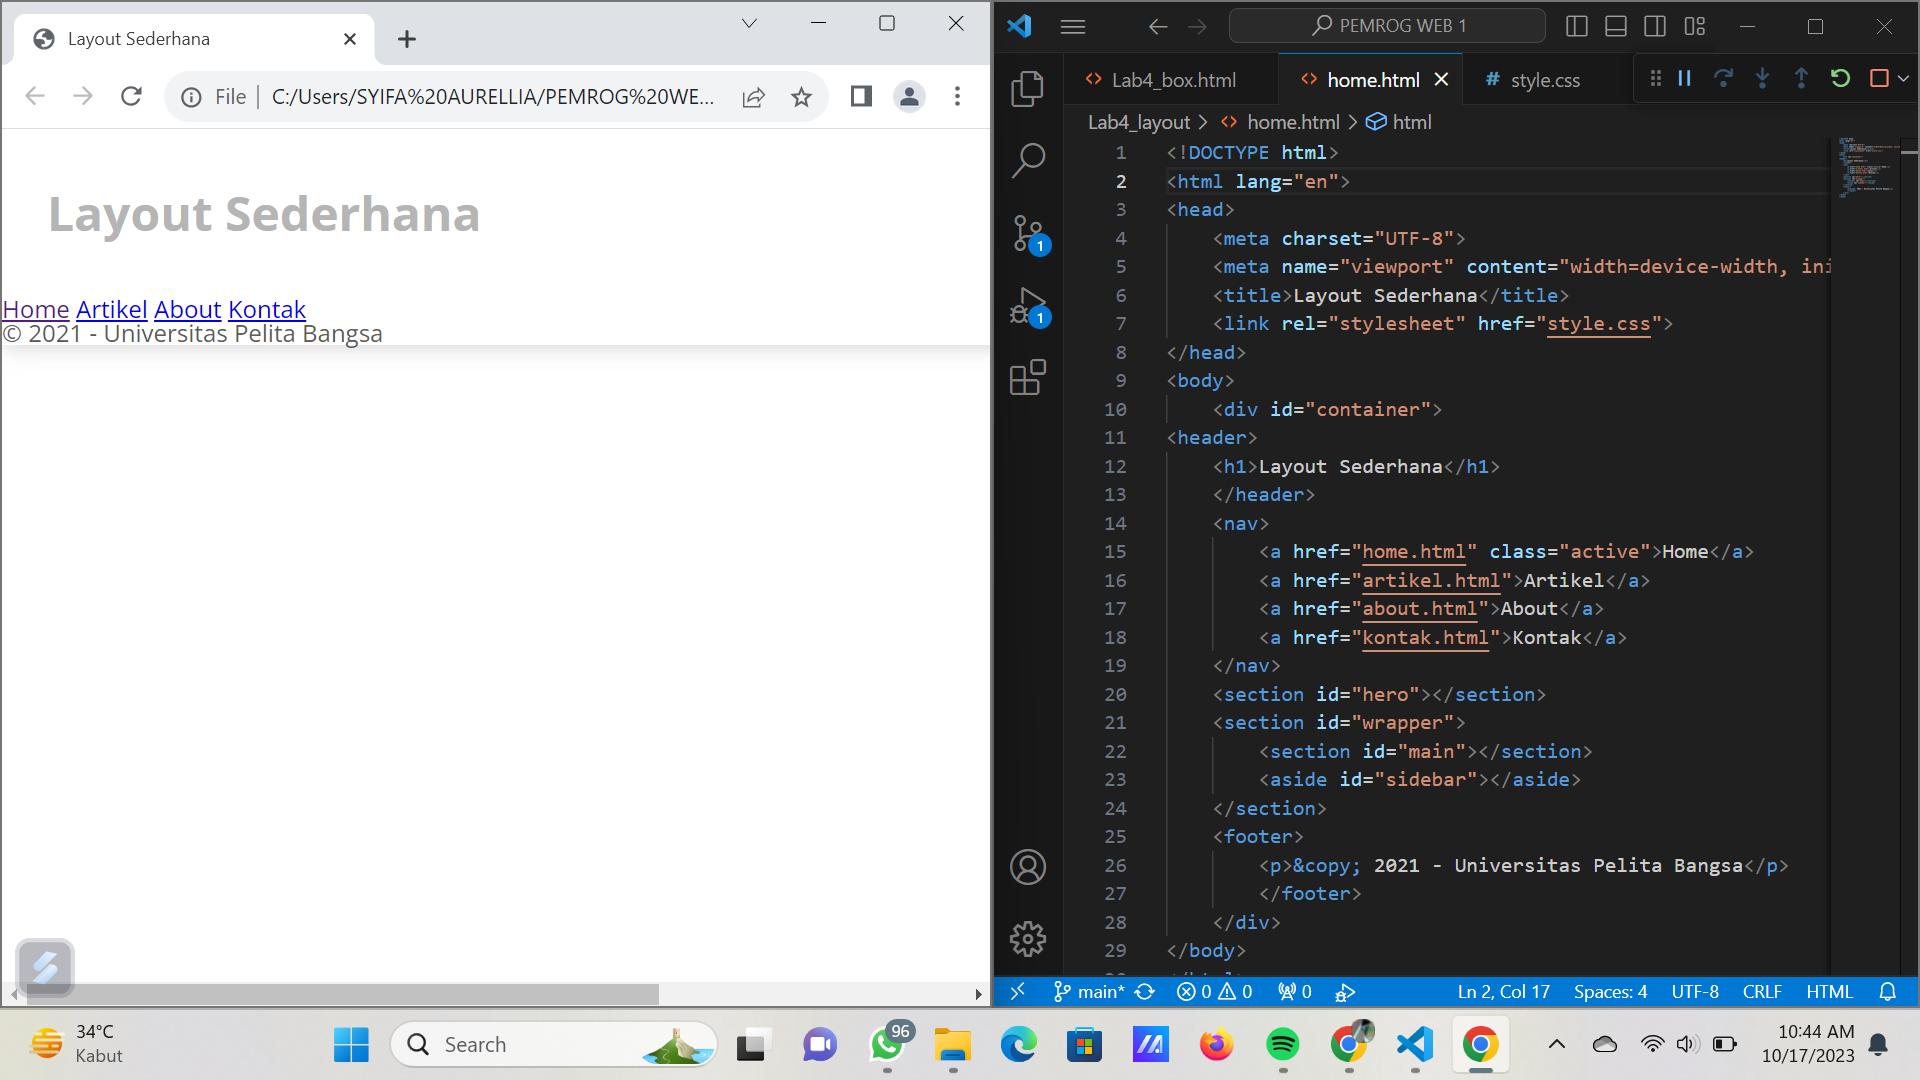Click the main* branch in the status bar
This screenshot has width=1920, height=1080.
(1089, 991)
